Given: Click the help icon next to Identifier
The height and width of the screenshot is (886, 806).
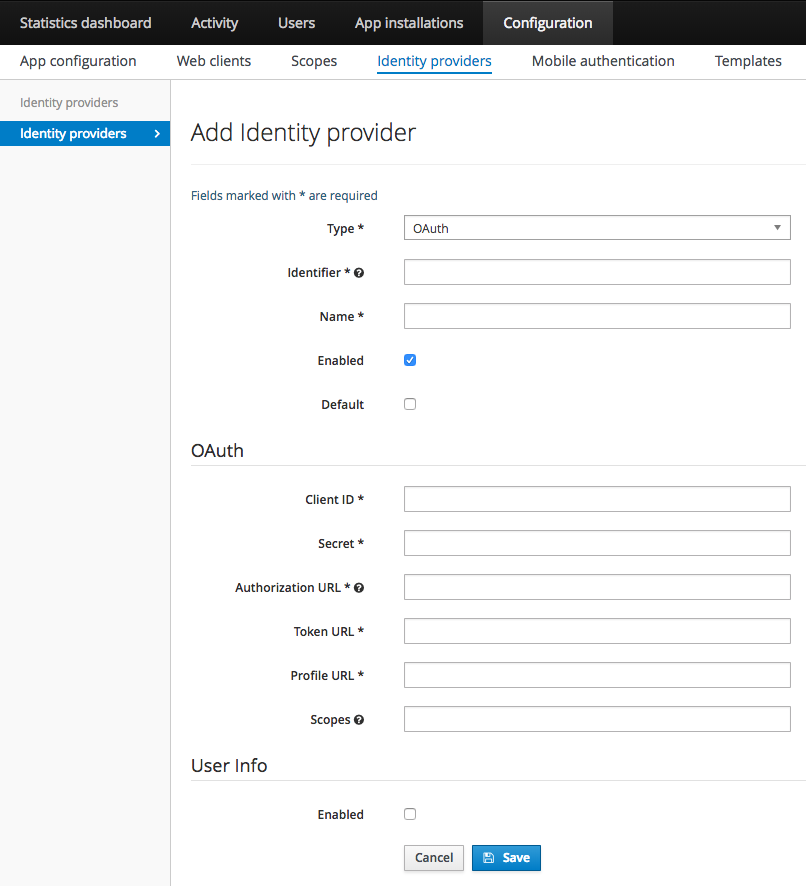Looking at the screenshot, I should point(359,272).
